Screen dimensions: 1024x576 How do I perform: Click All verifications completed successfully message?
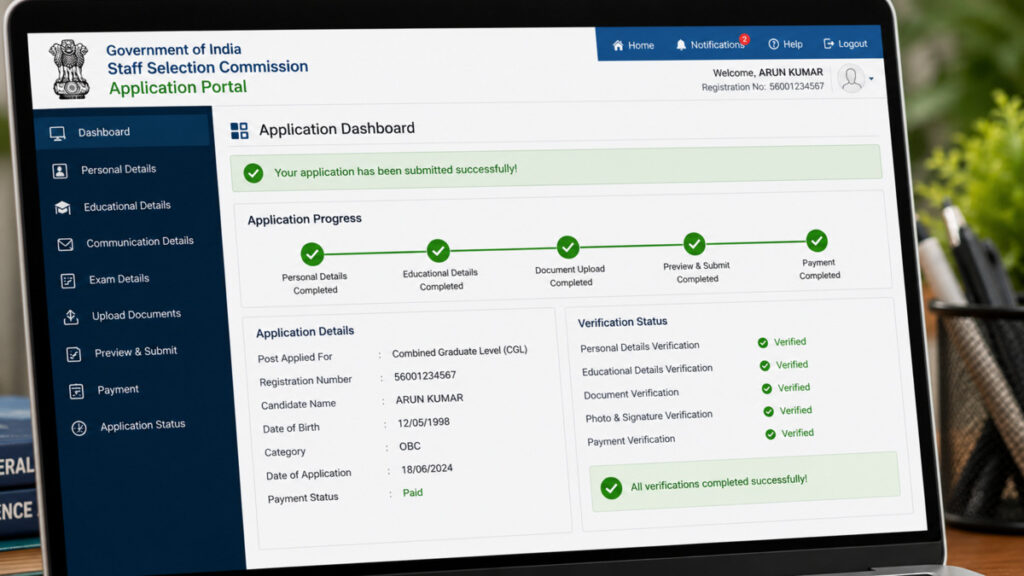click(718, 483)
